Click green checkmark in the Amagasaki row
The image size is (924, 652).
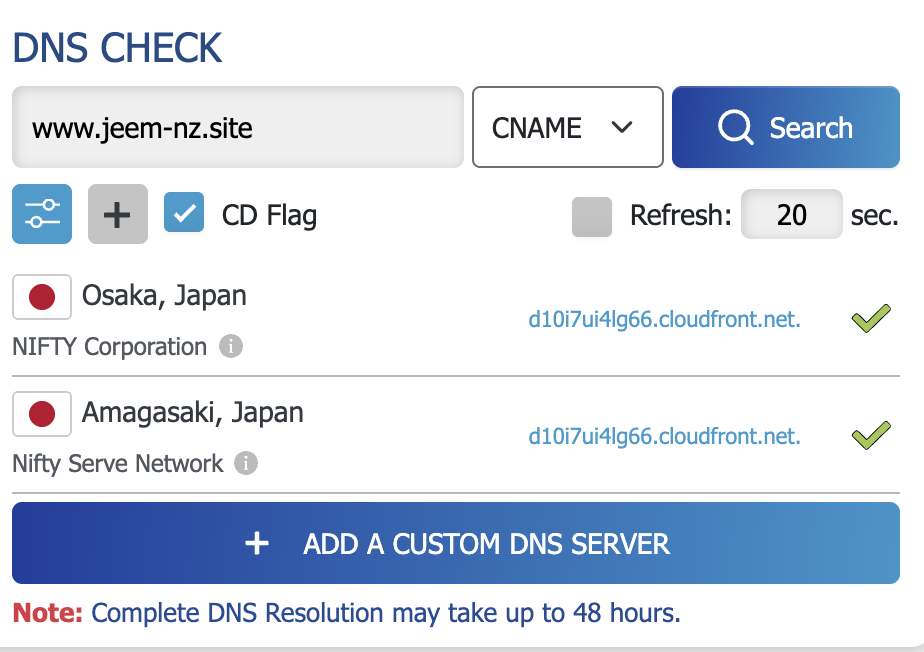(x=870, y=436)
